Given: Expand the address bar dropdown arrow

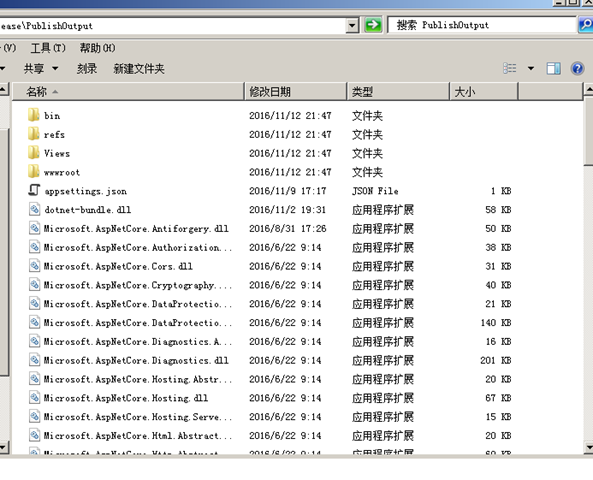Looking at the screenshot, I should 352,25.
